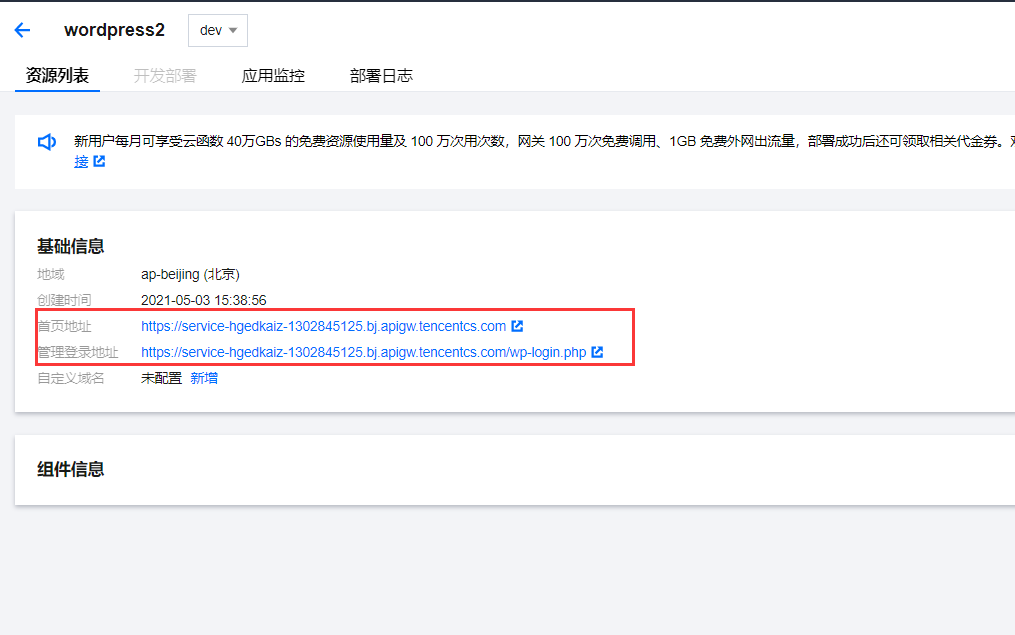The width and height of the screenshot is (1015, 635).
Task: Click external icon beside homepage URL
Action: tap(517, 326)
